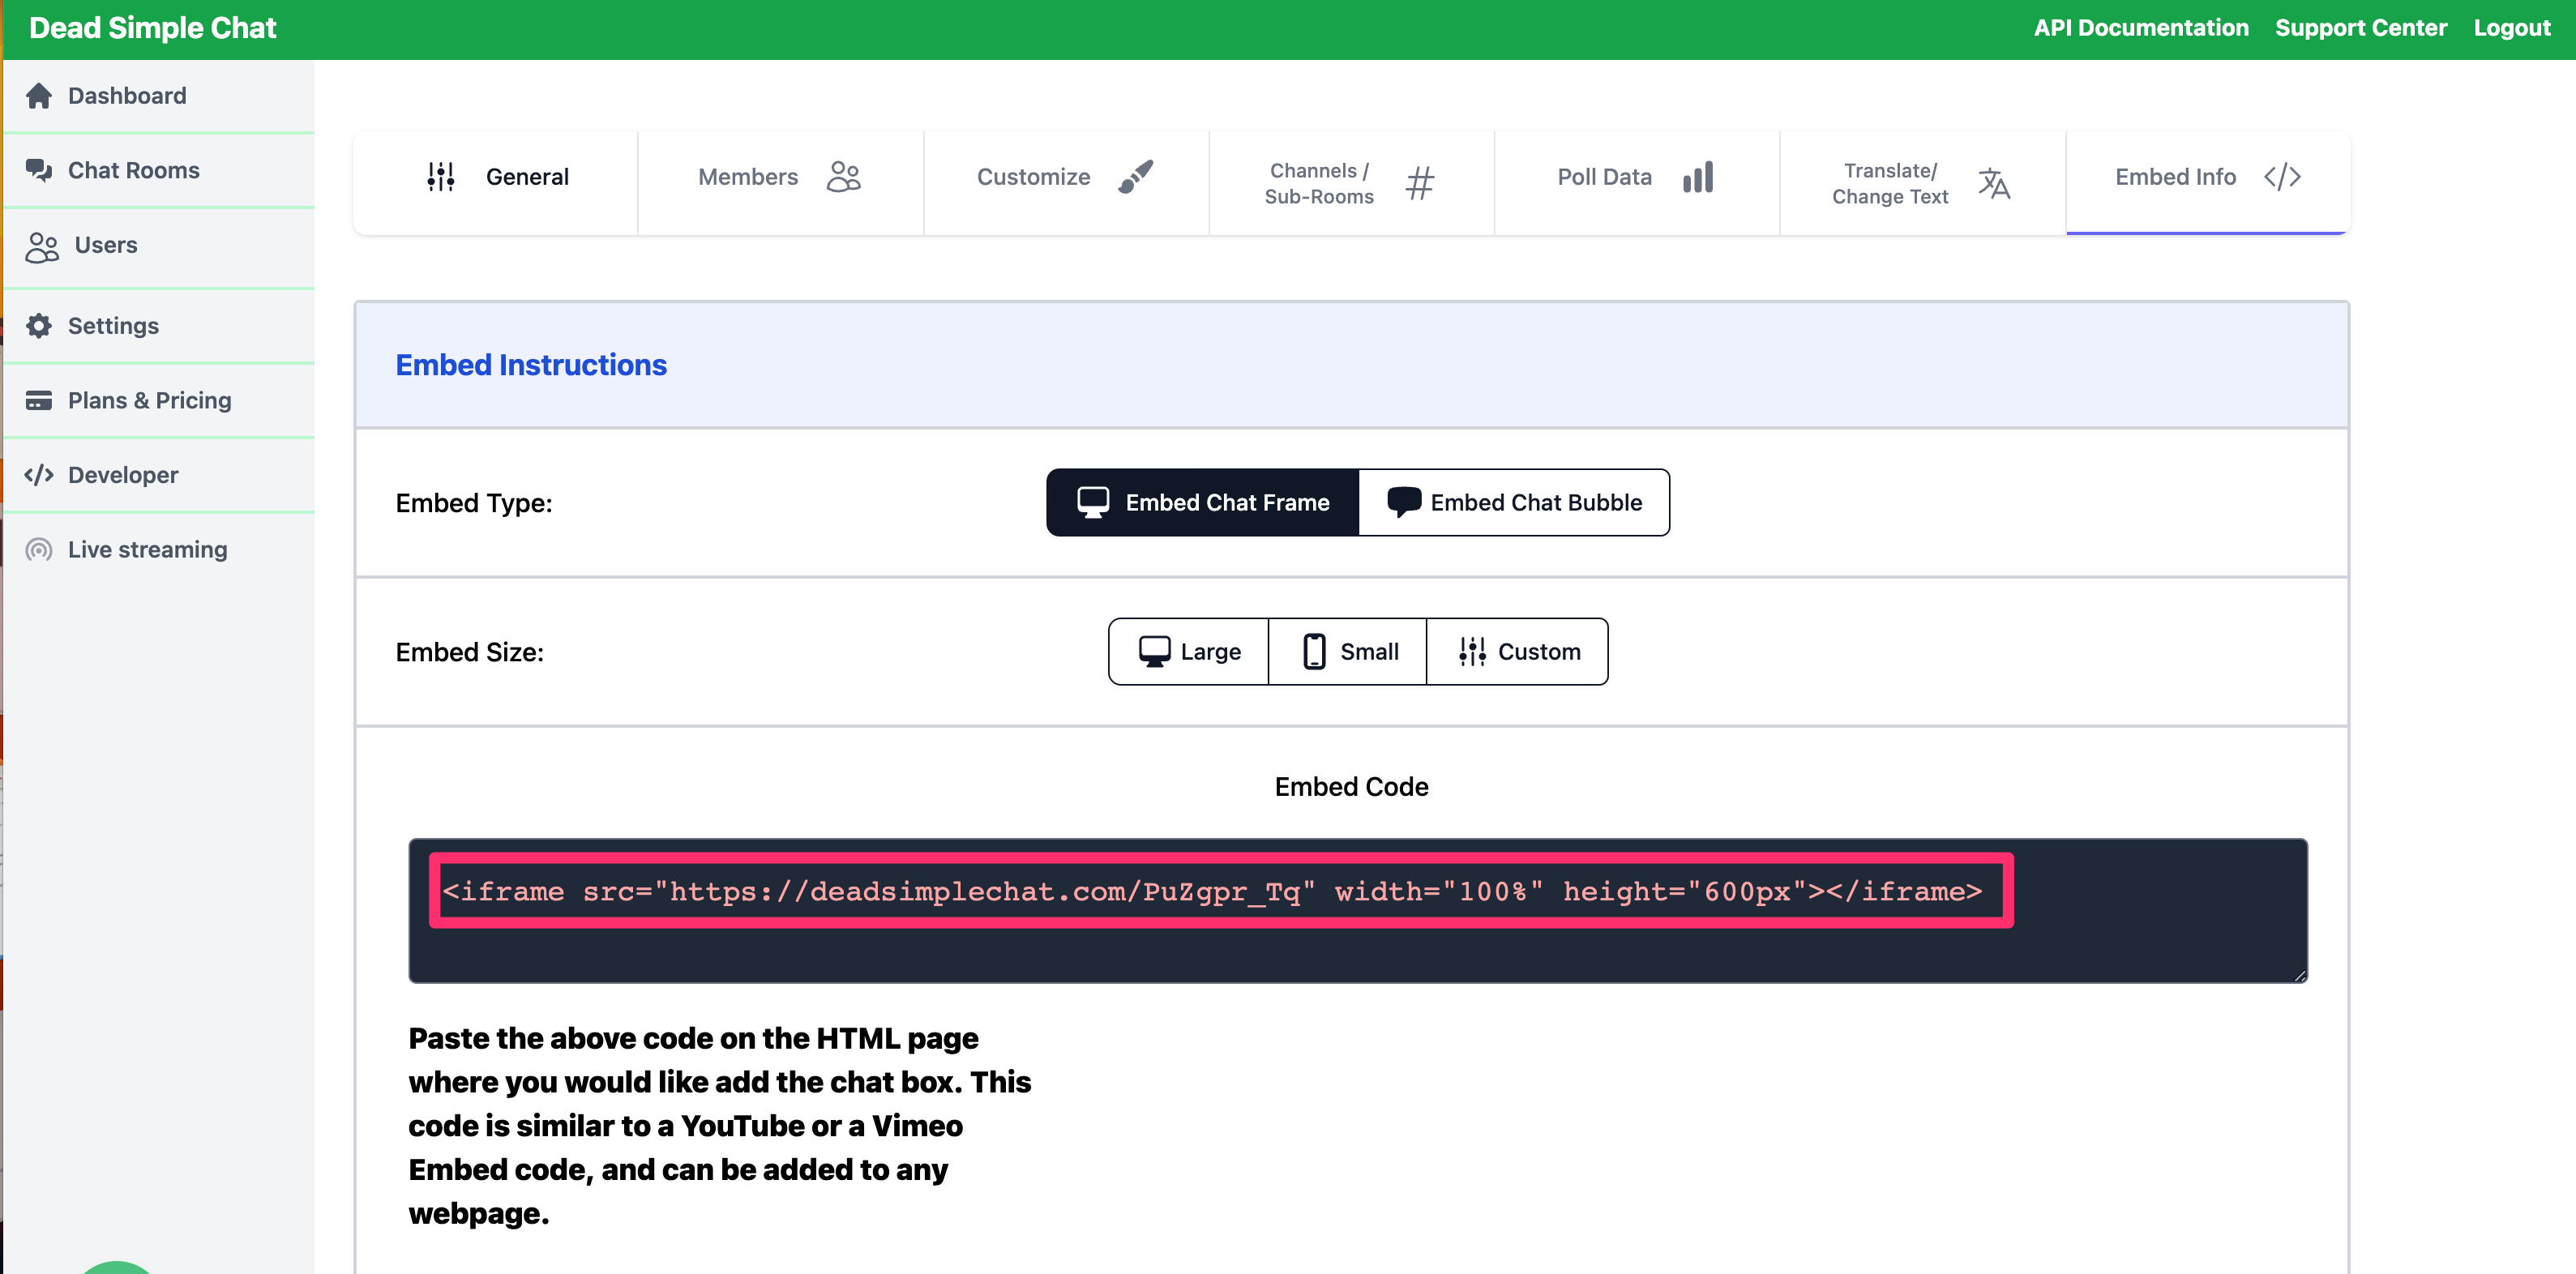2576x1274 pixels.
Task: Open Dashboard in the sidebar
Action: point(159,96)
